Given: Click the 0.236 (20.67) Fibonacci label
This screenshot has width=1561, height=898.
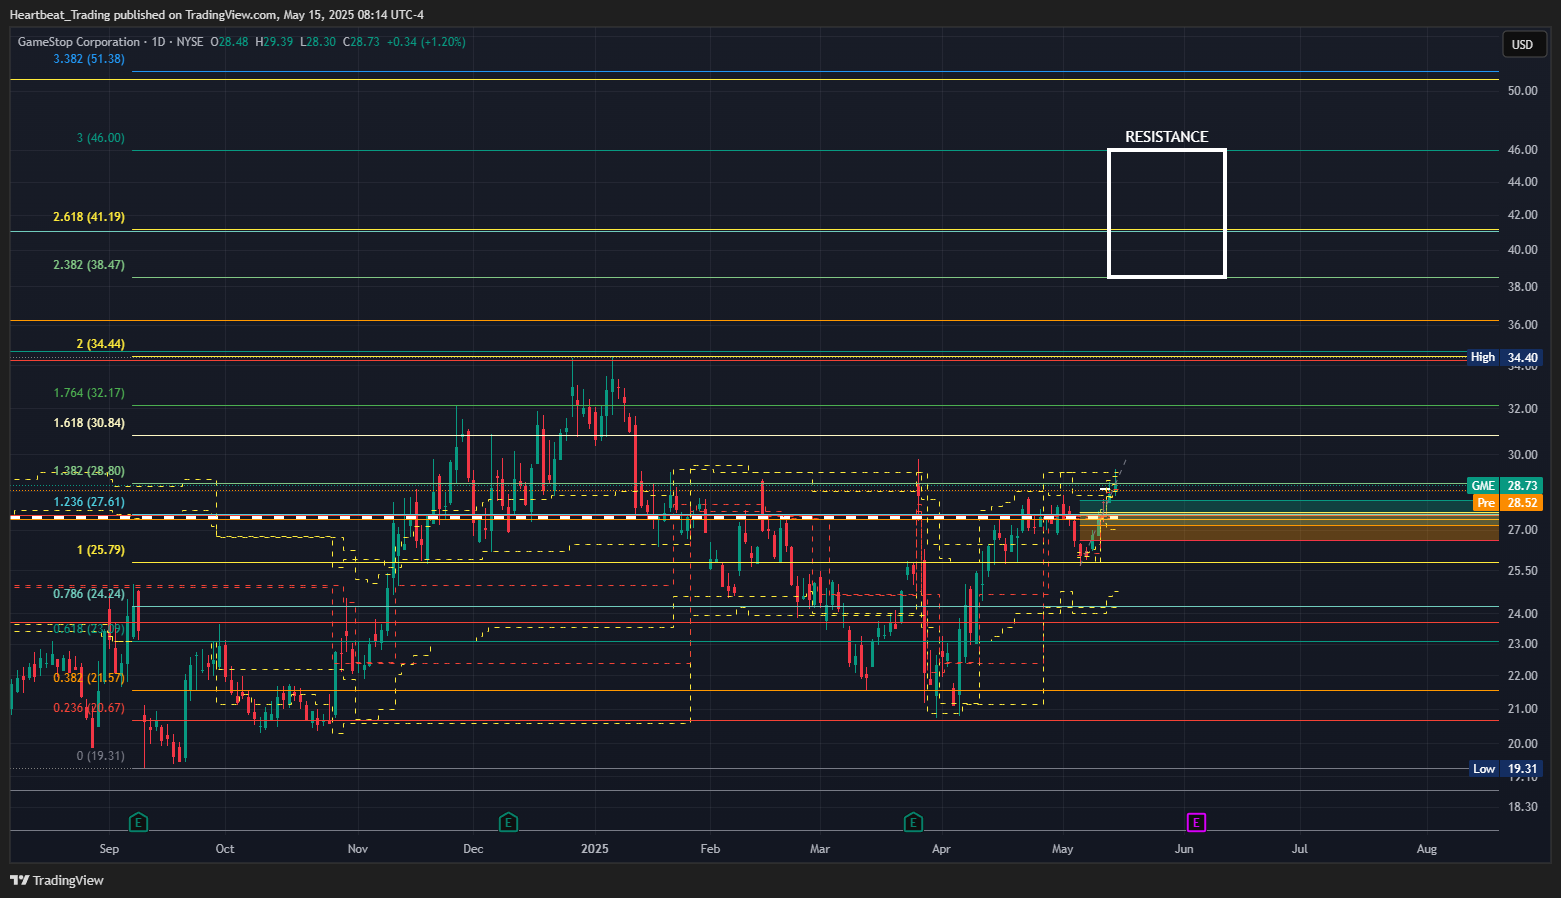Looking at the screenshot, I should (89, 708).
